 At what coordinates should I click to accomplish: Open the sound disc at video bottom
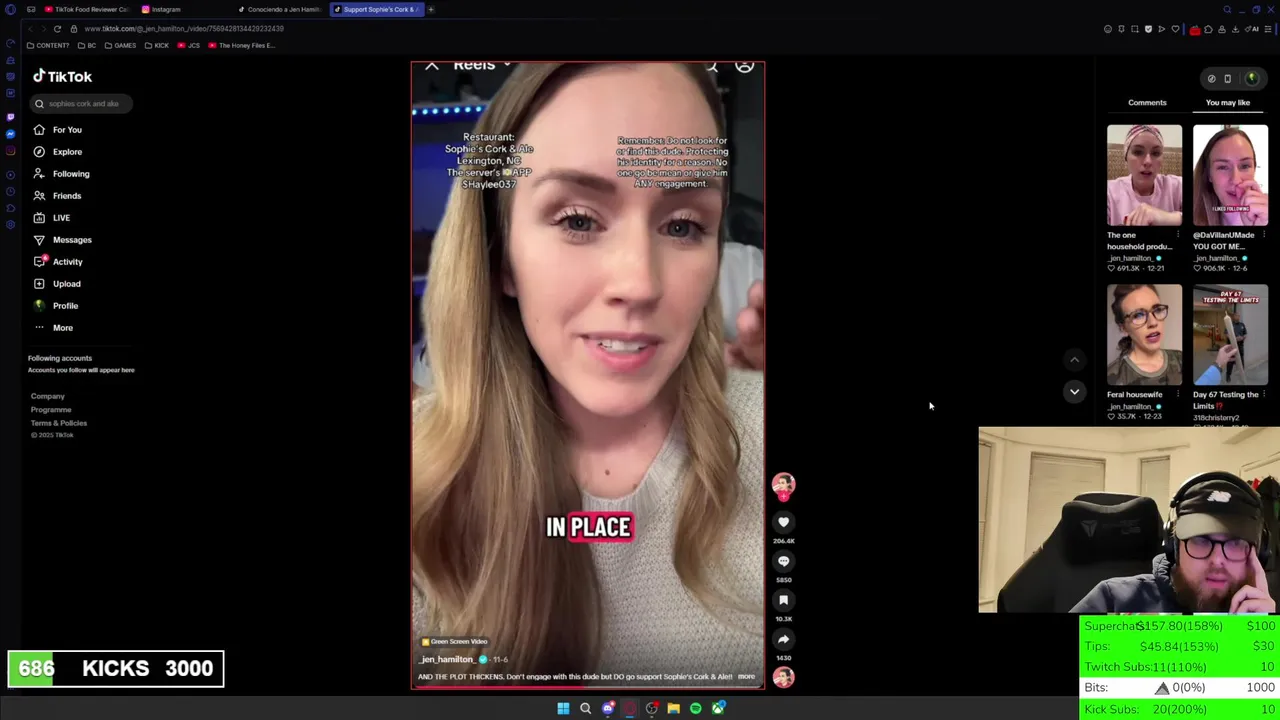pyautogui.click(x=783, y=677)
